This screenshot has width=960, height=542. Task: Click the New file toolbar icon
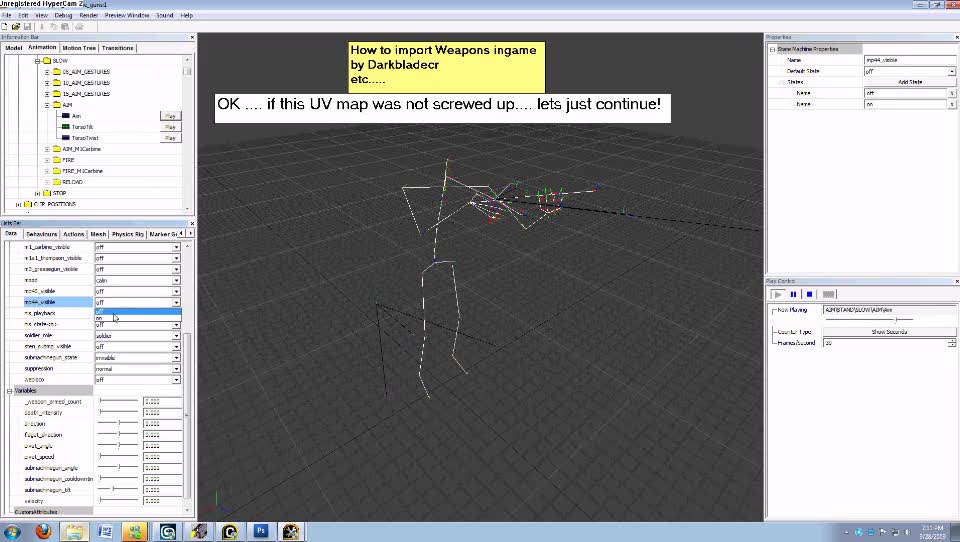4,26
